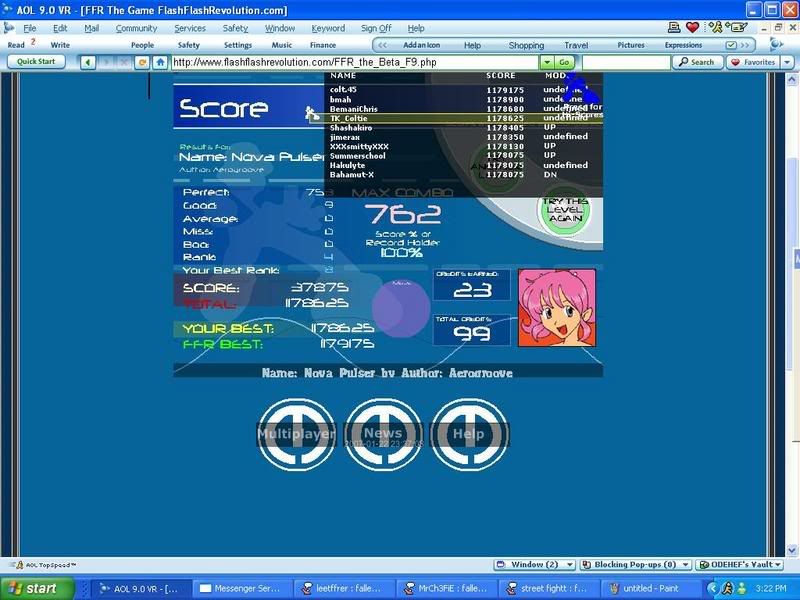Screen dimensions: 800x600
Task: Click the Finance toolbar button
Action: click(x=323, y=45)
